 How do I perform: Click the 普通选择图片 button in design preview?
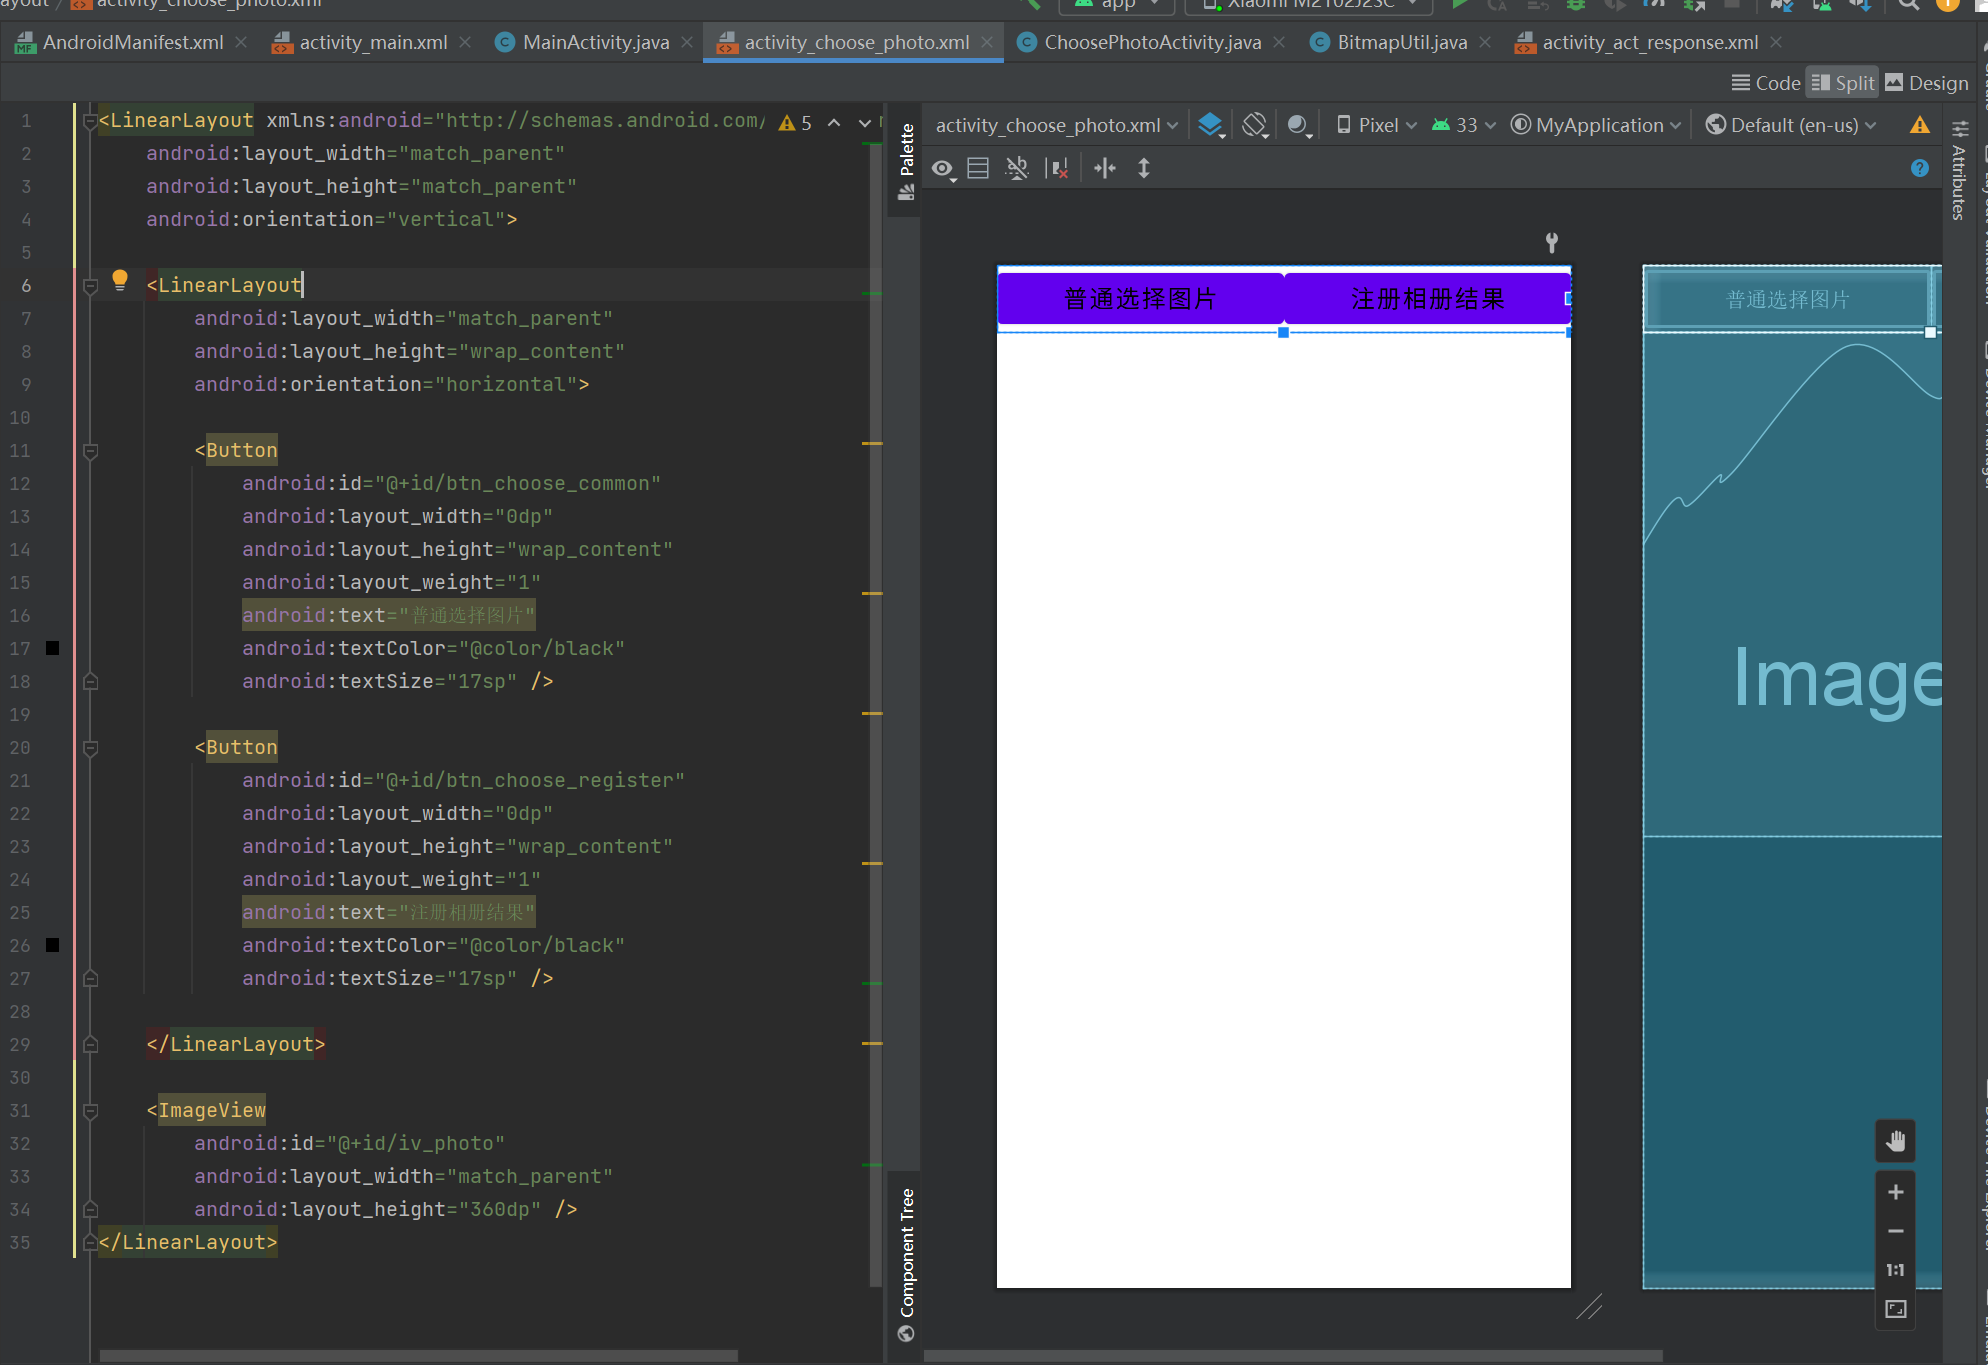click(1140, 299)
